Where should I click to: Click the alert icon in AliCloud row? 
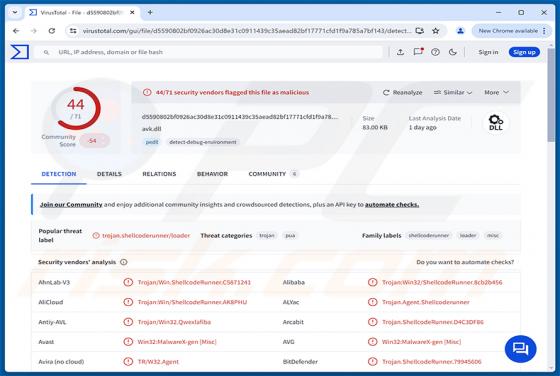tap(128, 302)
